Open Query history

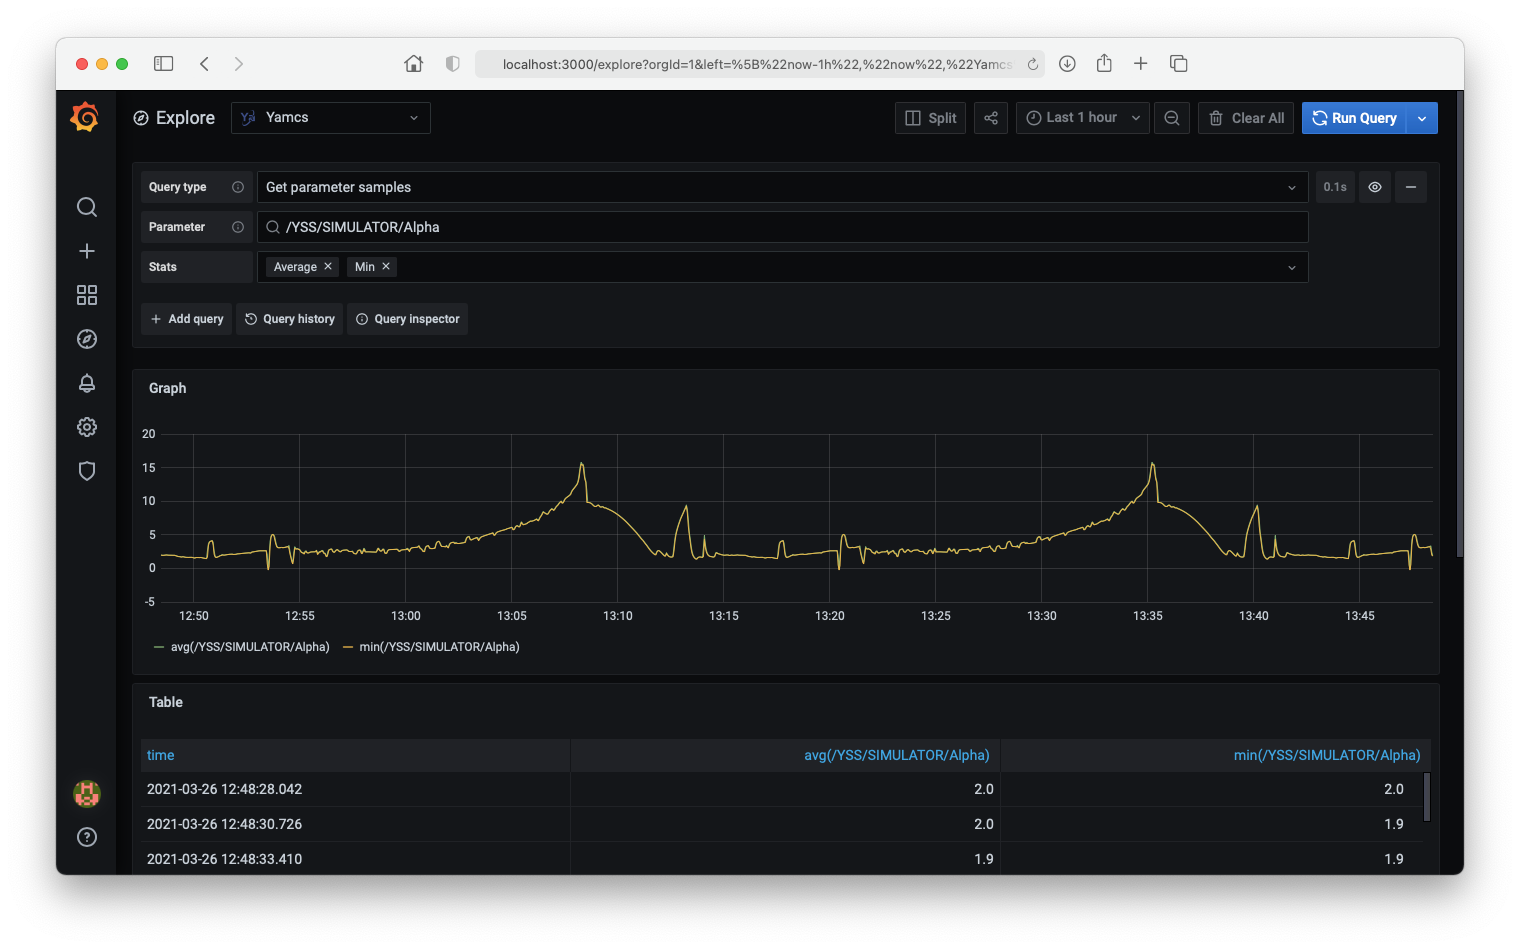pyautogui.click(x=290, y=319)
